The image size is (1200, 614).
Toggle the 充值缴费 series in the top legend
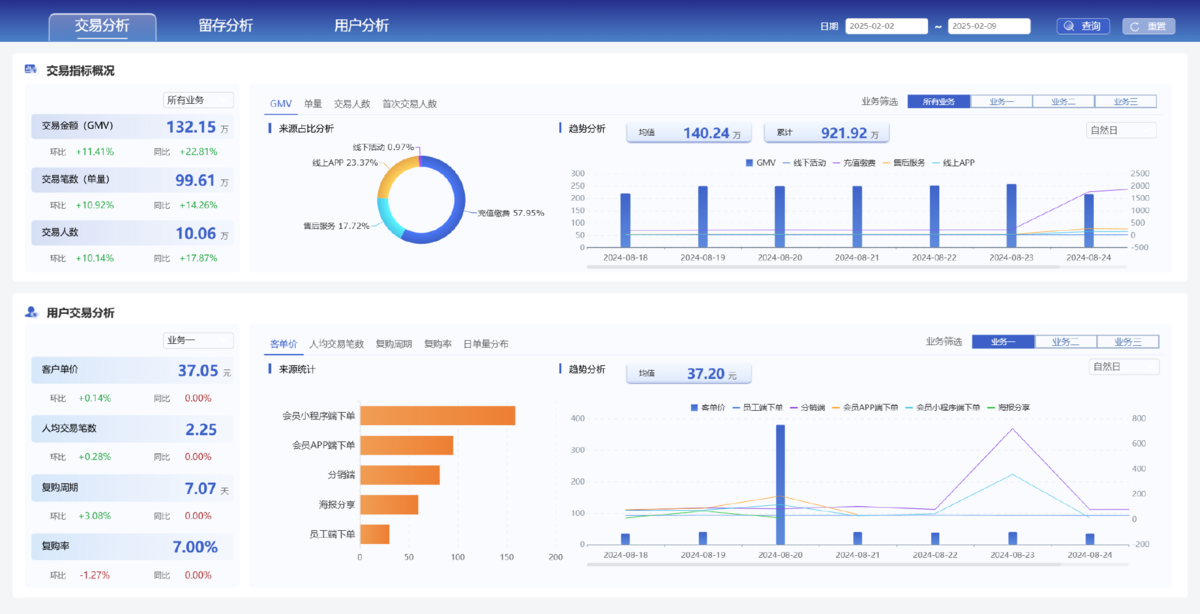coord(854,162)
